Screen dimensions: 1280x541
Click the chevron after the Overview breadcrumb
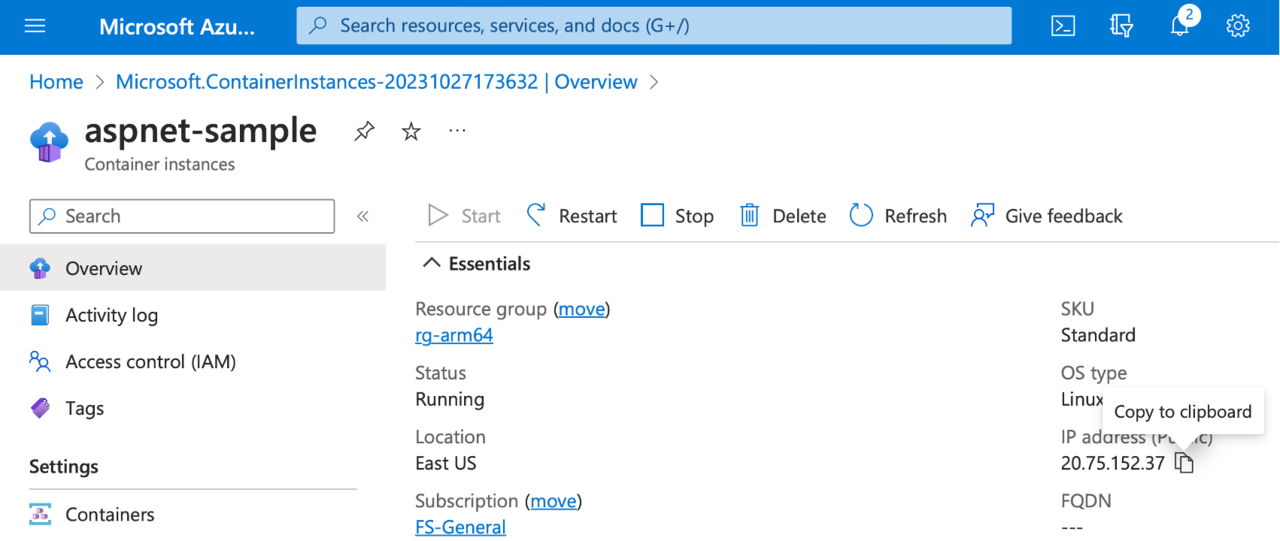point(654,82)
